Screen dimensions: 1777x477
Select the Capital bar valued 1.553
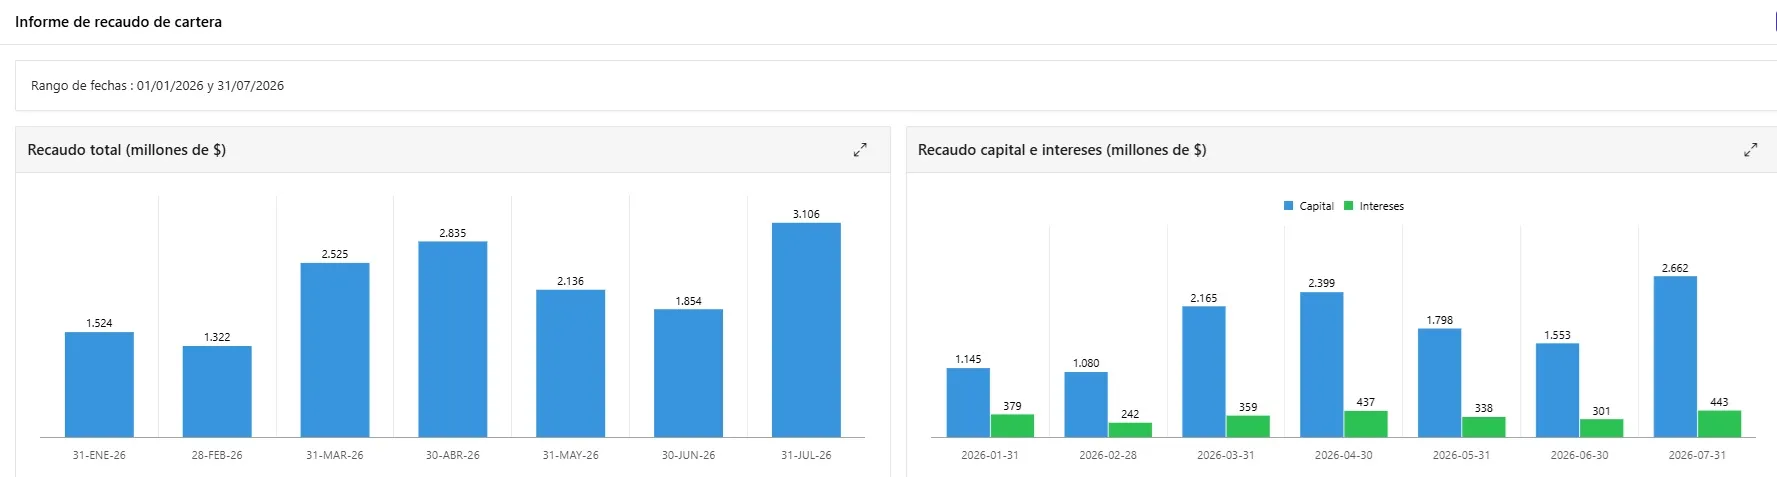point(1558,391)
